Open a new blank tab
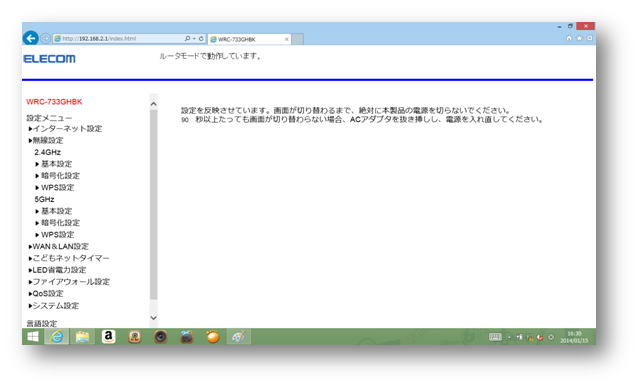Screen dimensions: 638x387 pyautogui.click(x=297, y=39)
